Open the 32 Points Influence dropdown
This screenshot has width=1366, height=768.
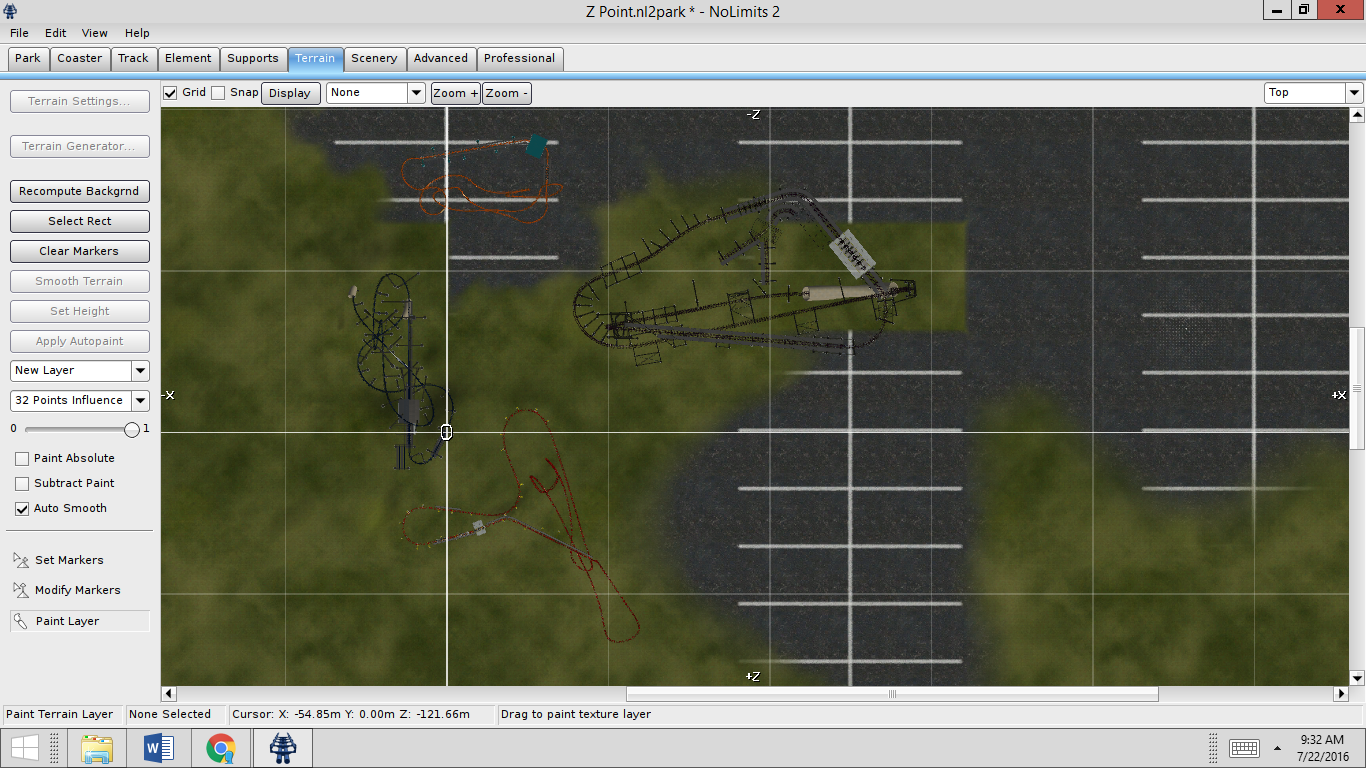pos(140,401)
